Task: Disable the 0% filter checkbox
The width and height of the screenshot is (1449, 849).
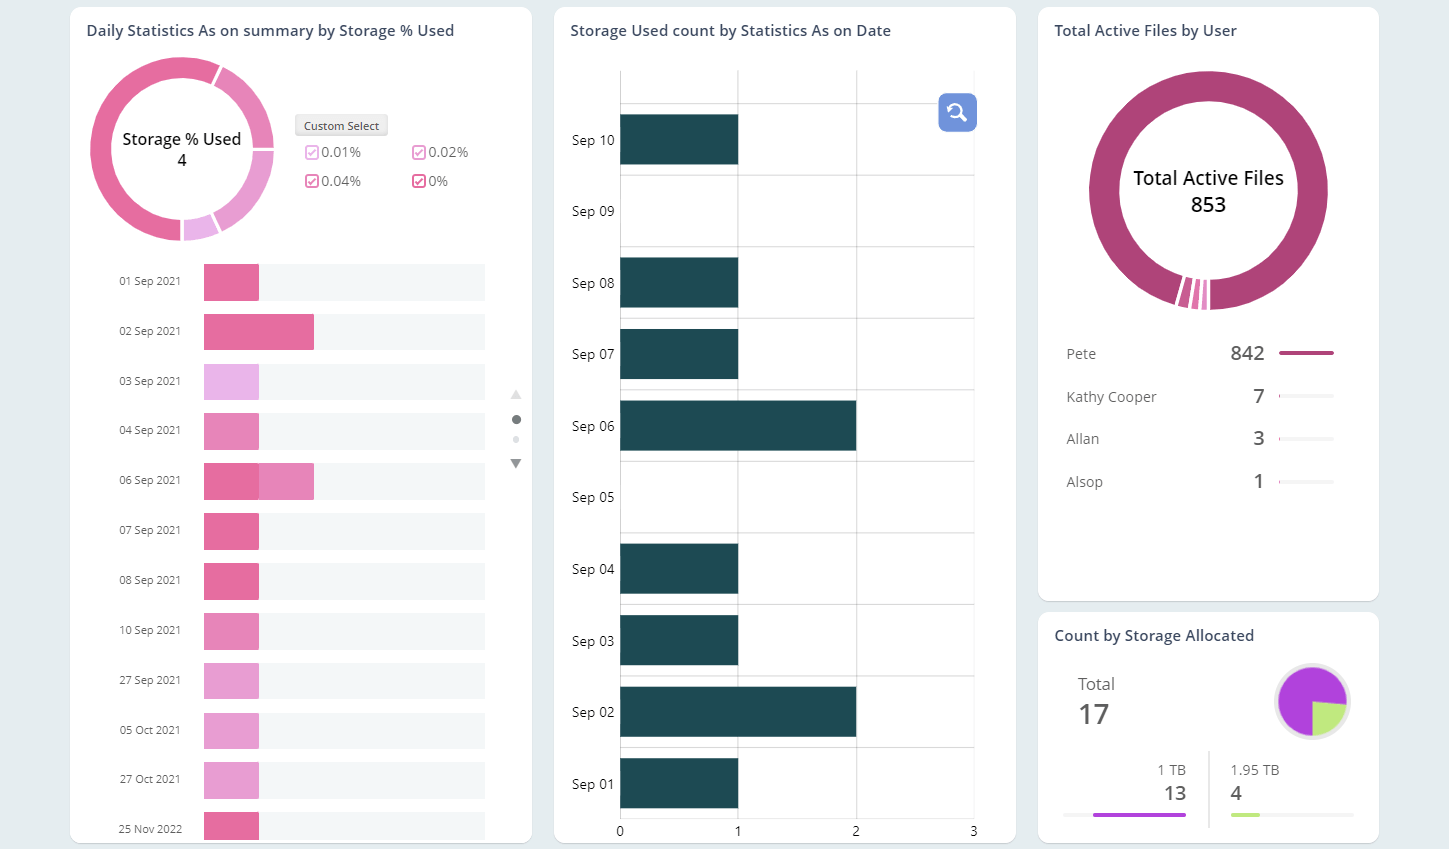Action: [x=418, y=181]
